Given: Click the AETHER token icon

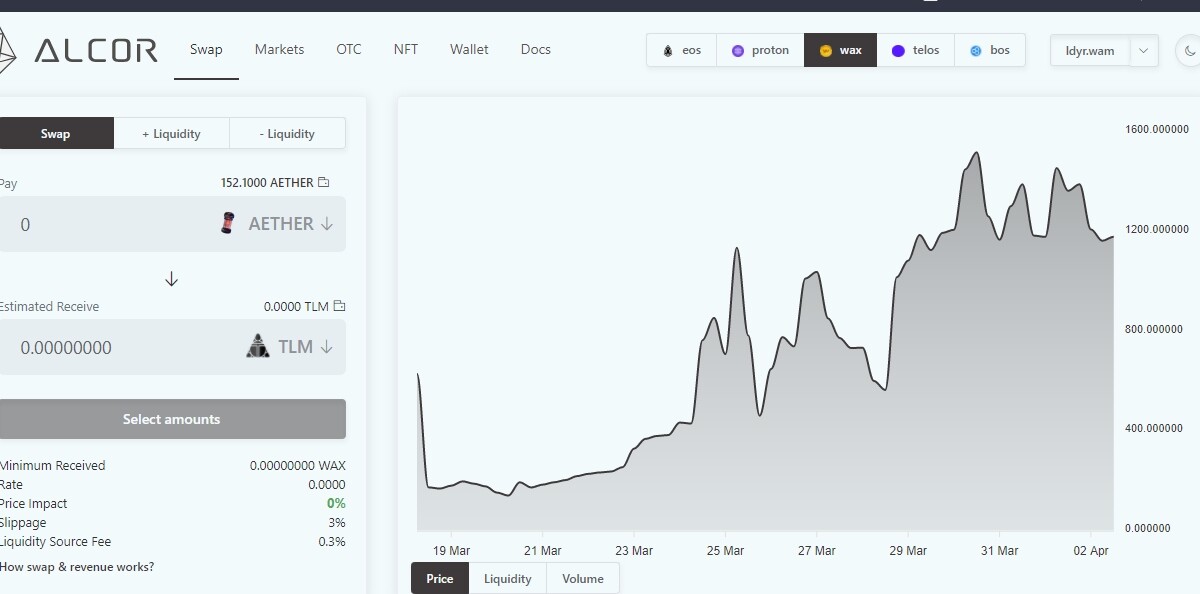Looking at the screenshot, I should pyautogui.click(x=228, y=223).
